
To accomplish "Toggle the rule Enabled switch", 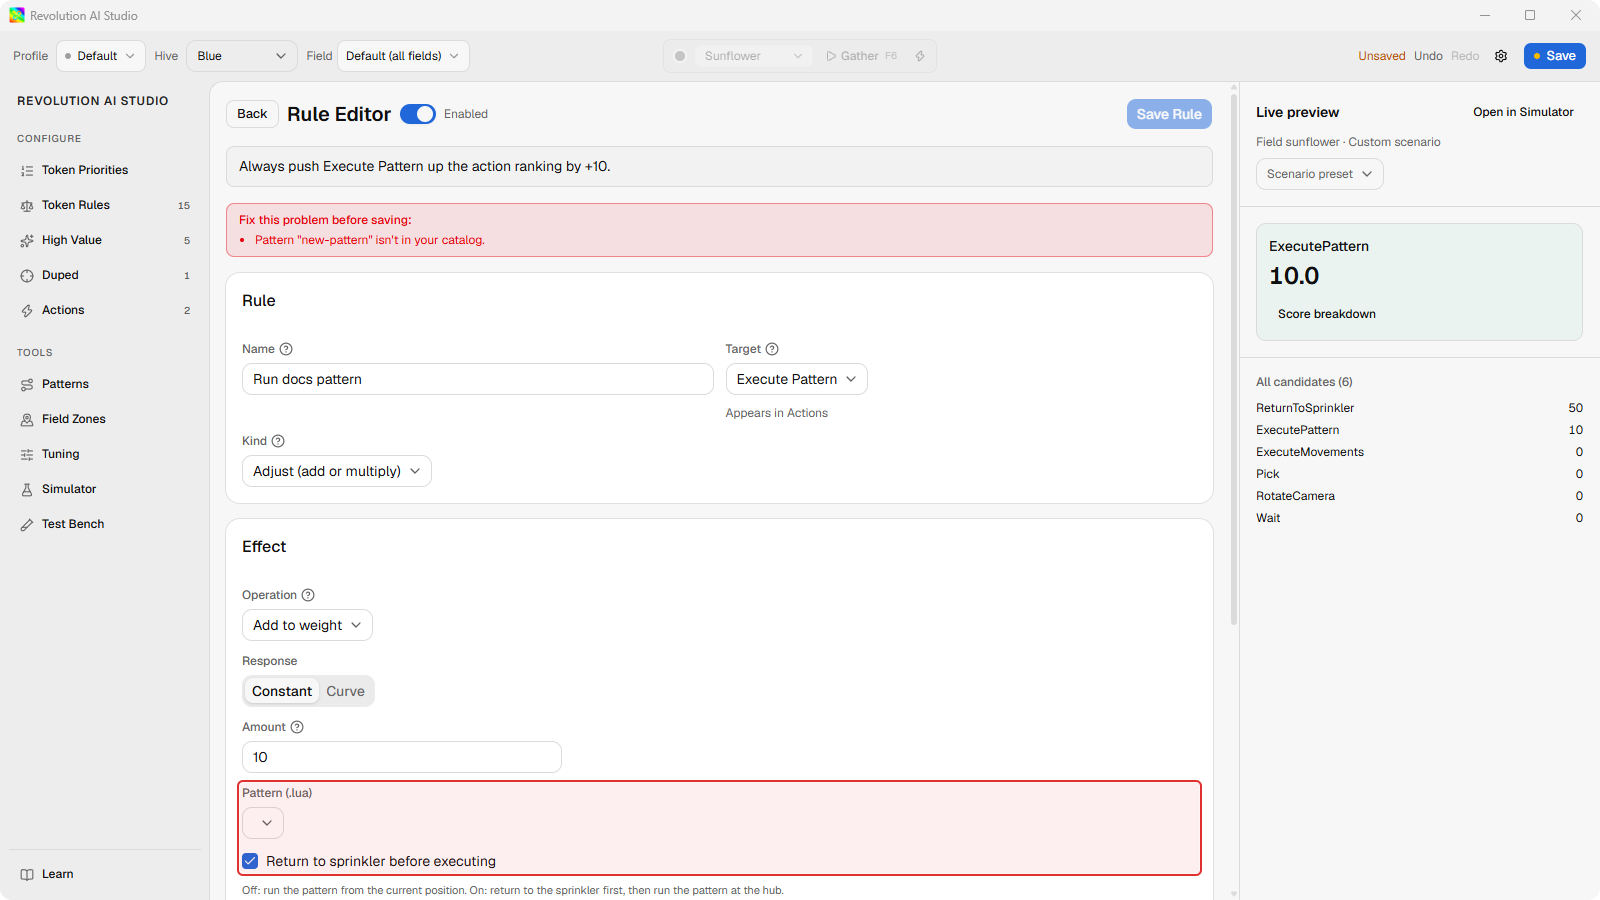I will tap(418, 114).
